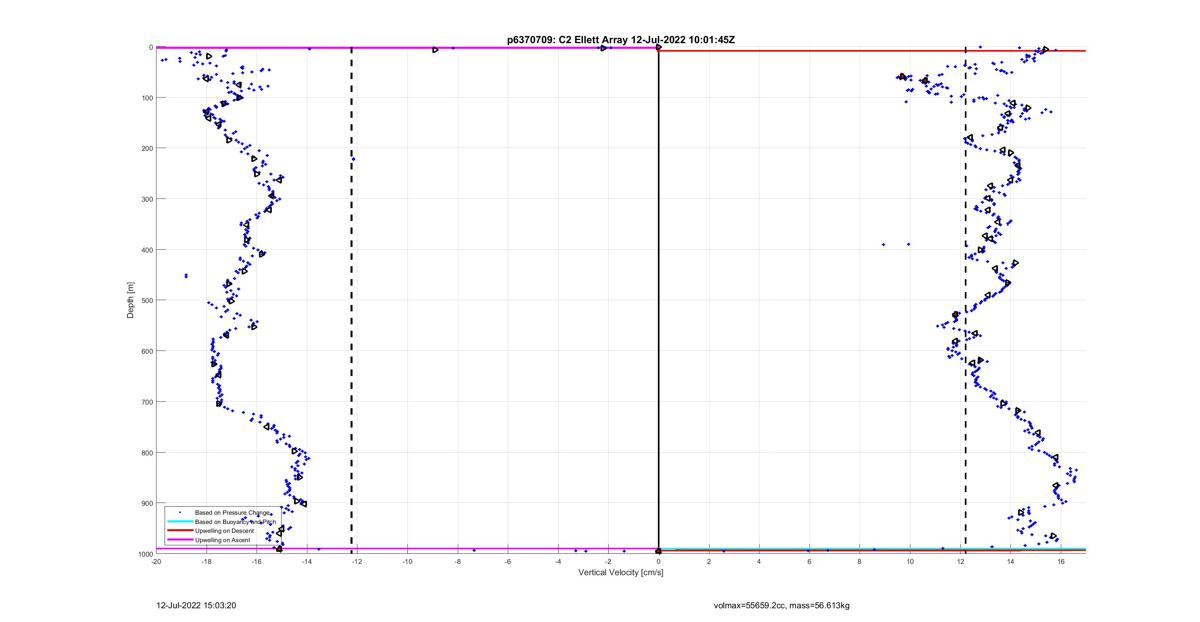Click the positive x-axis tick label '2'

(x=709, y=562)
